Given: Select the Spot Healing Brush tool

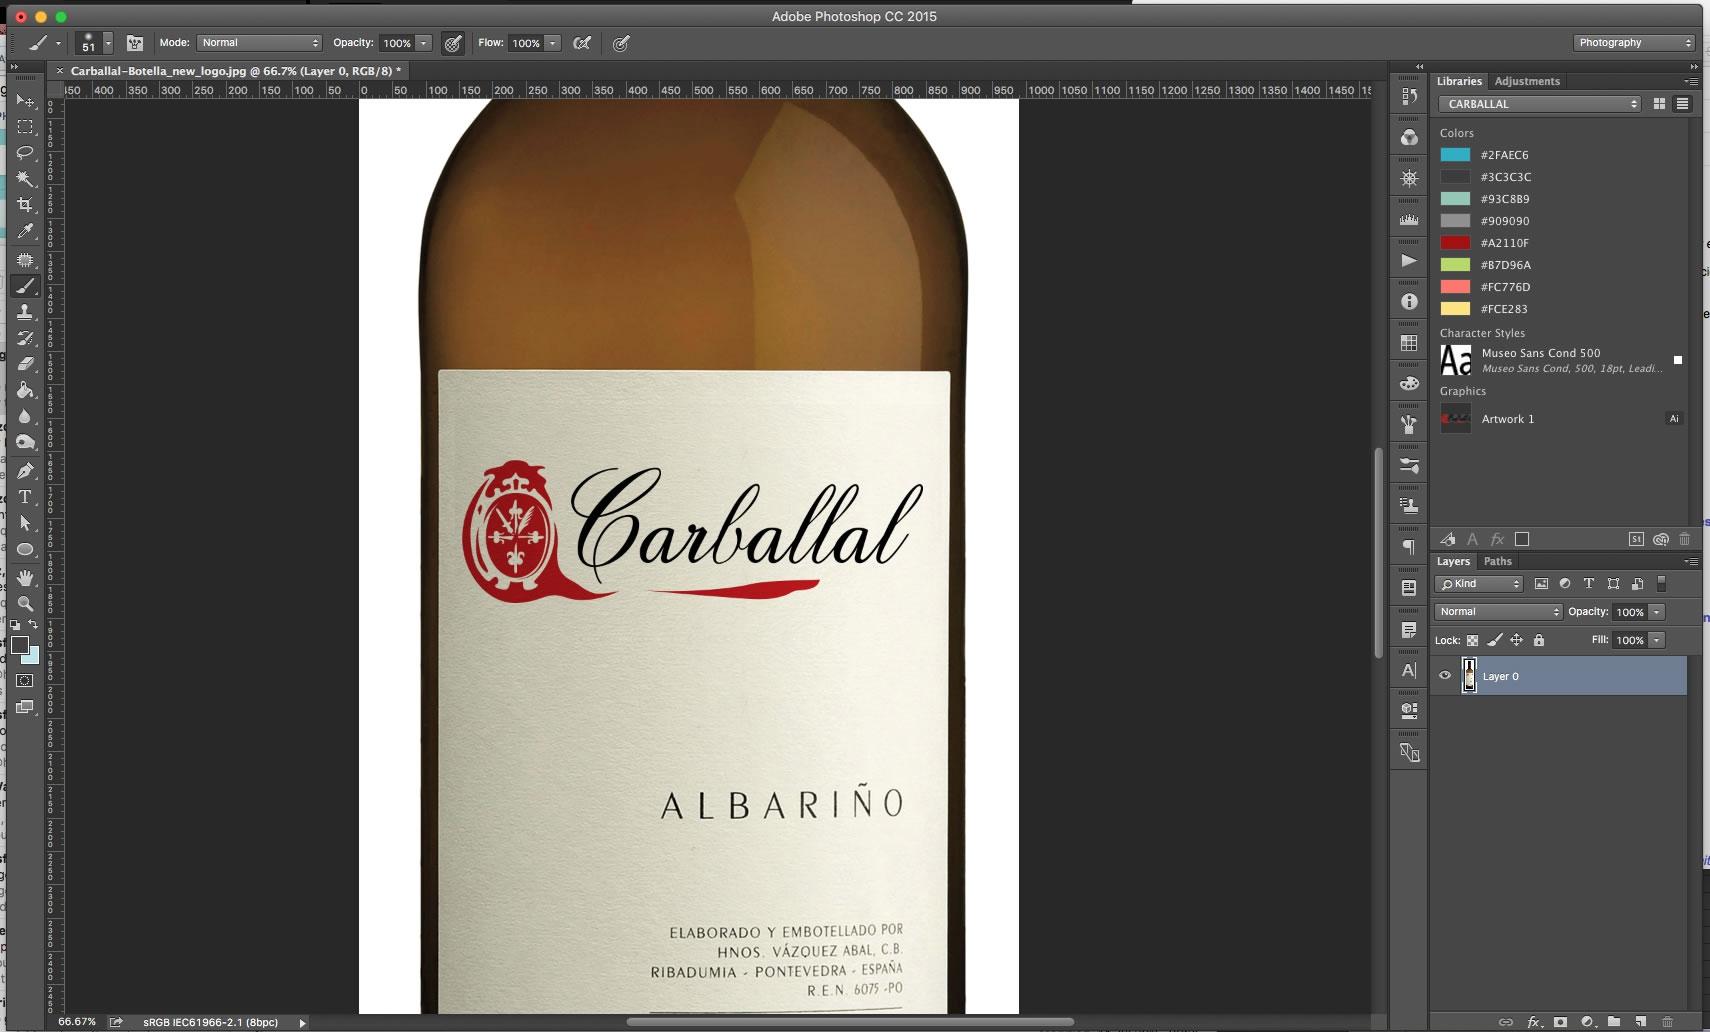Looking at the screenshot, I should (x=25, y=260).
